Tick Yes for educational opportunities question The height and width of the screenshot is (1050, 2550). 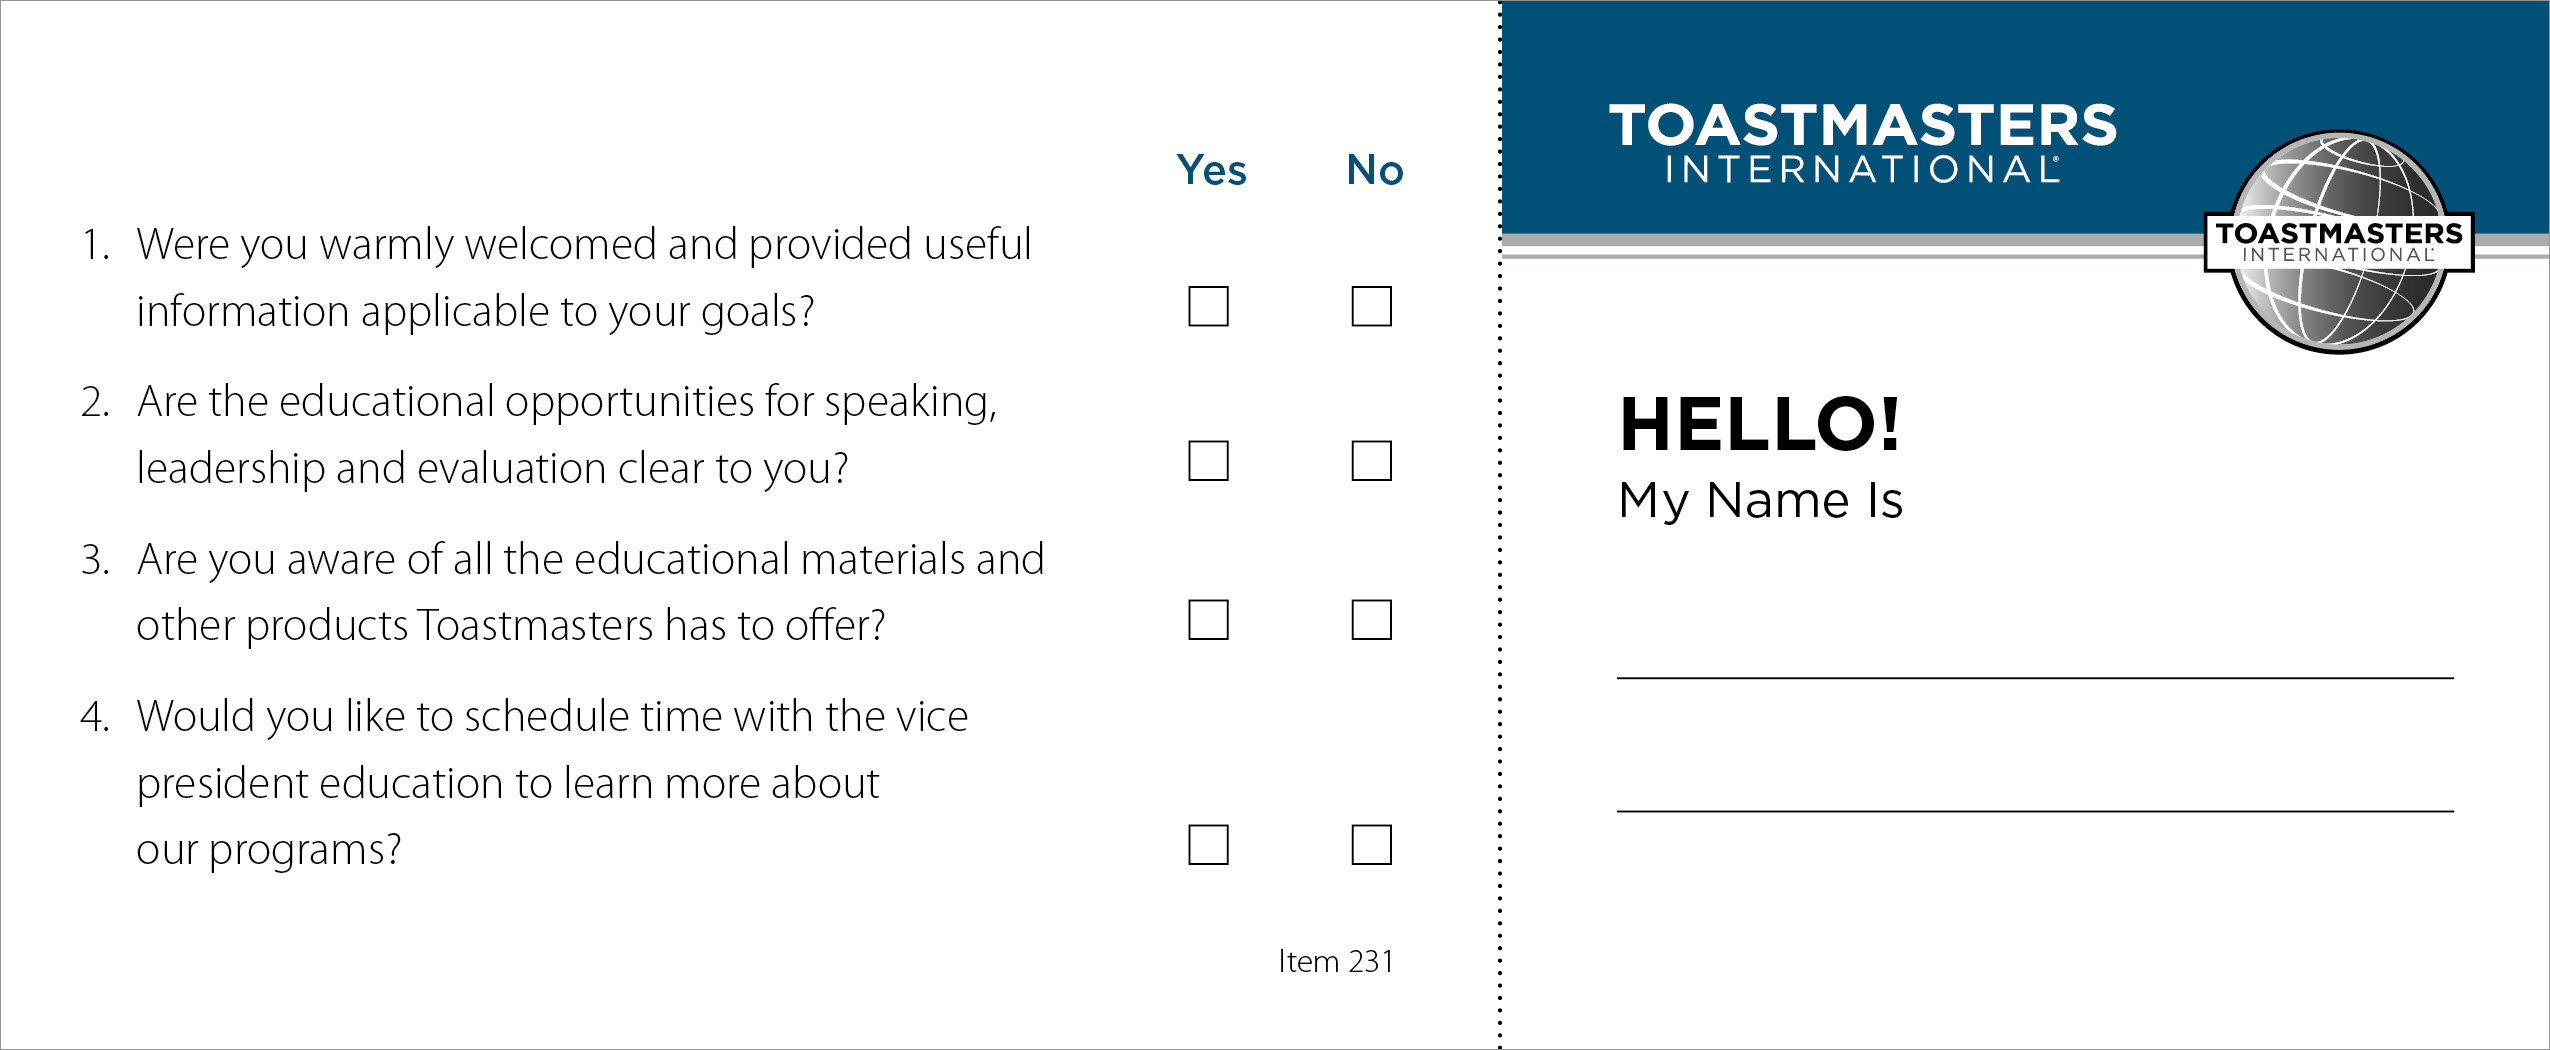(1208, 461)
